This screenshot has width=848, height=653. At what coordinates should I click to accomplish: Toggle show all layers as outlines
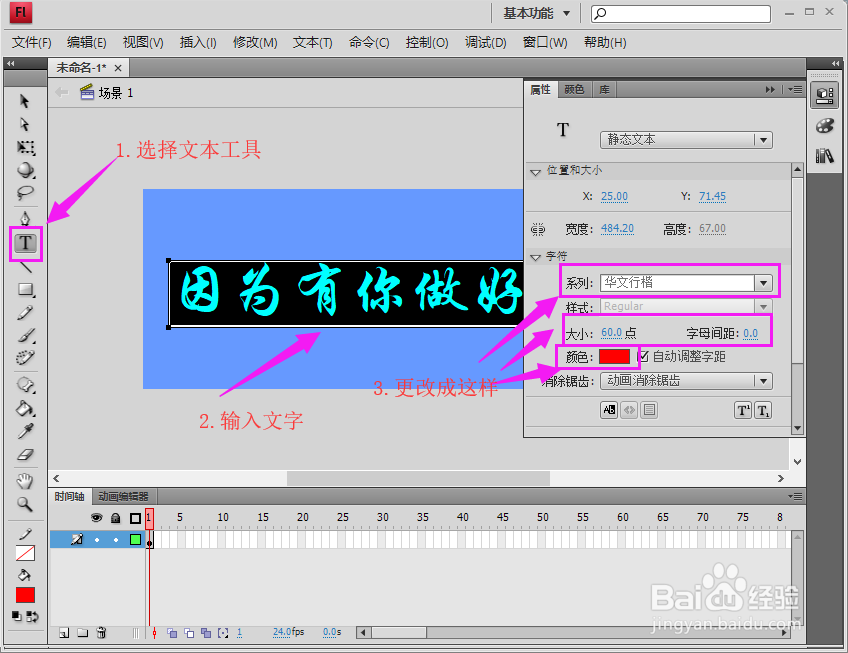click(x=135, y=518)
